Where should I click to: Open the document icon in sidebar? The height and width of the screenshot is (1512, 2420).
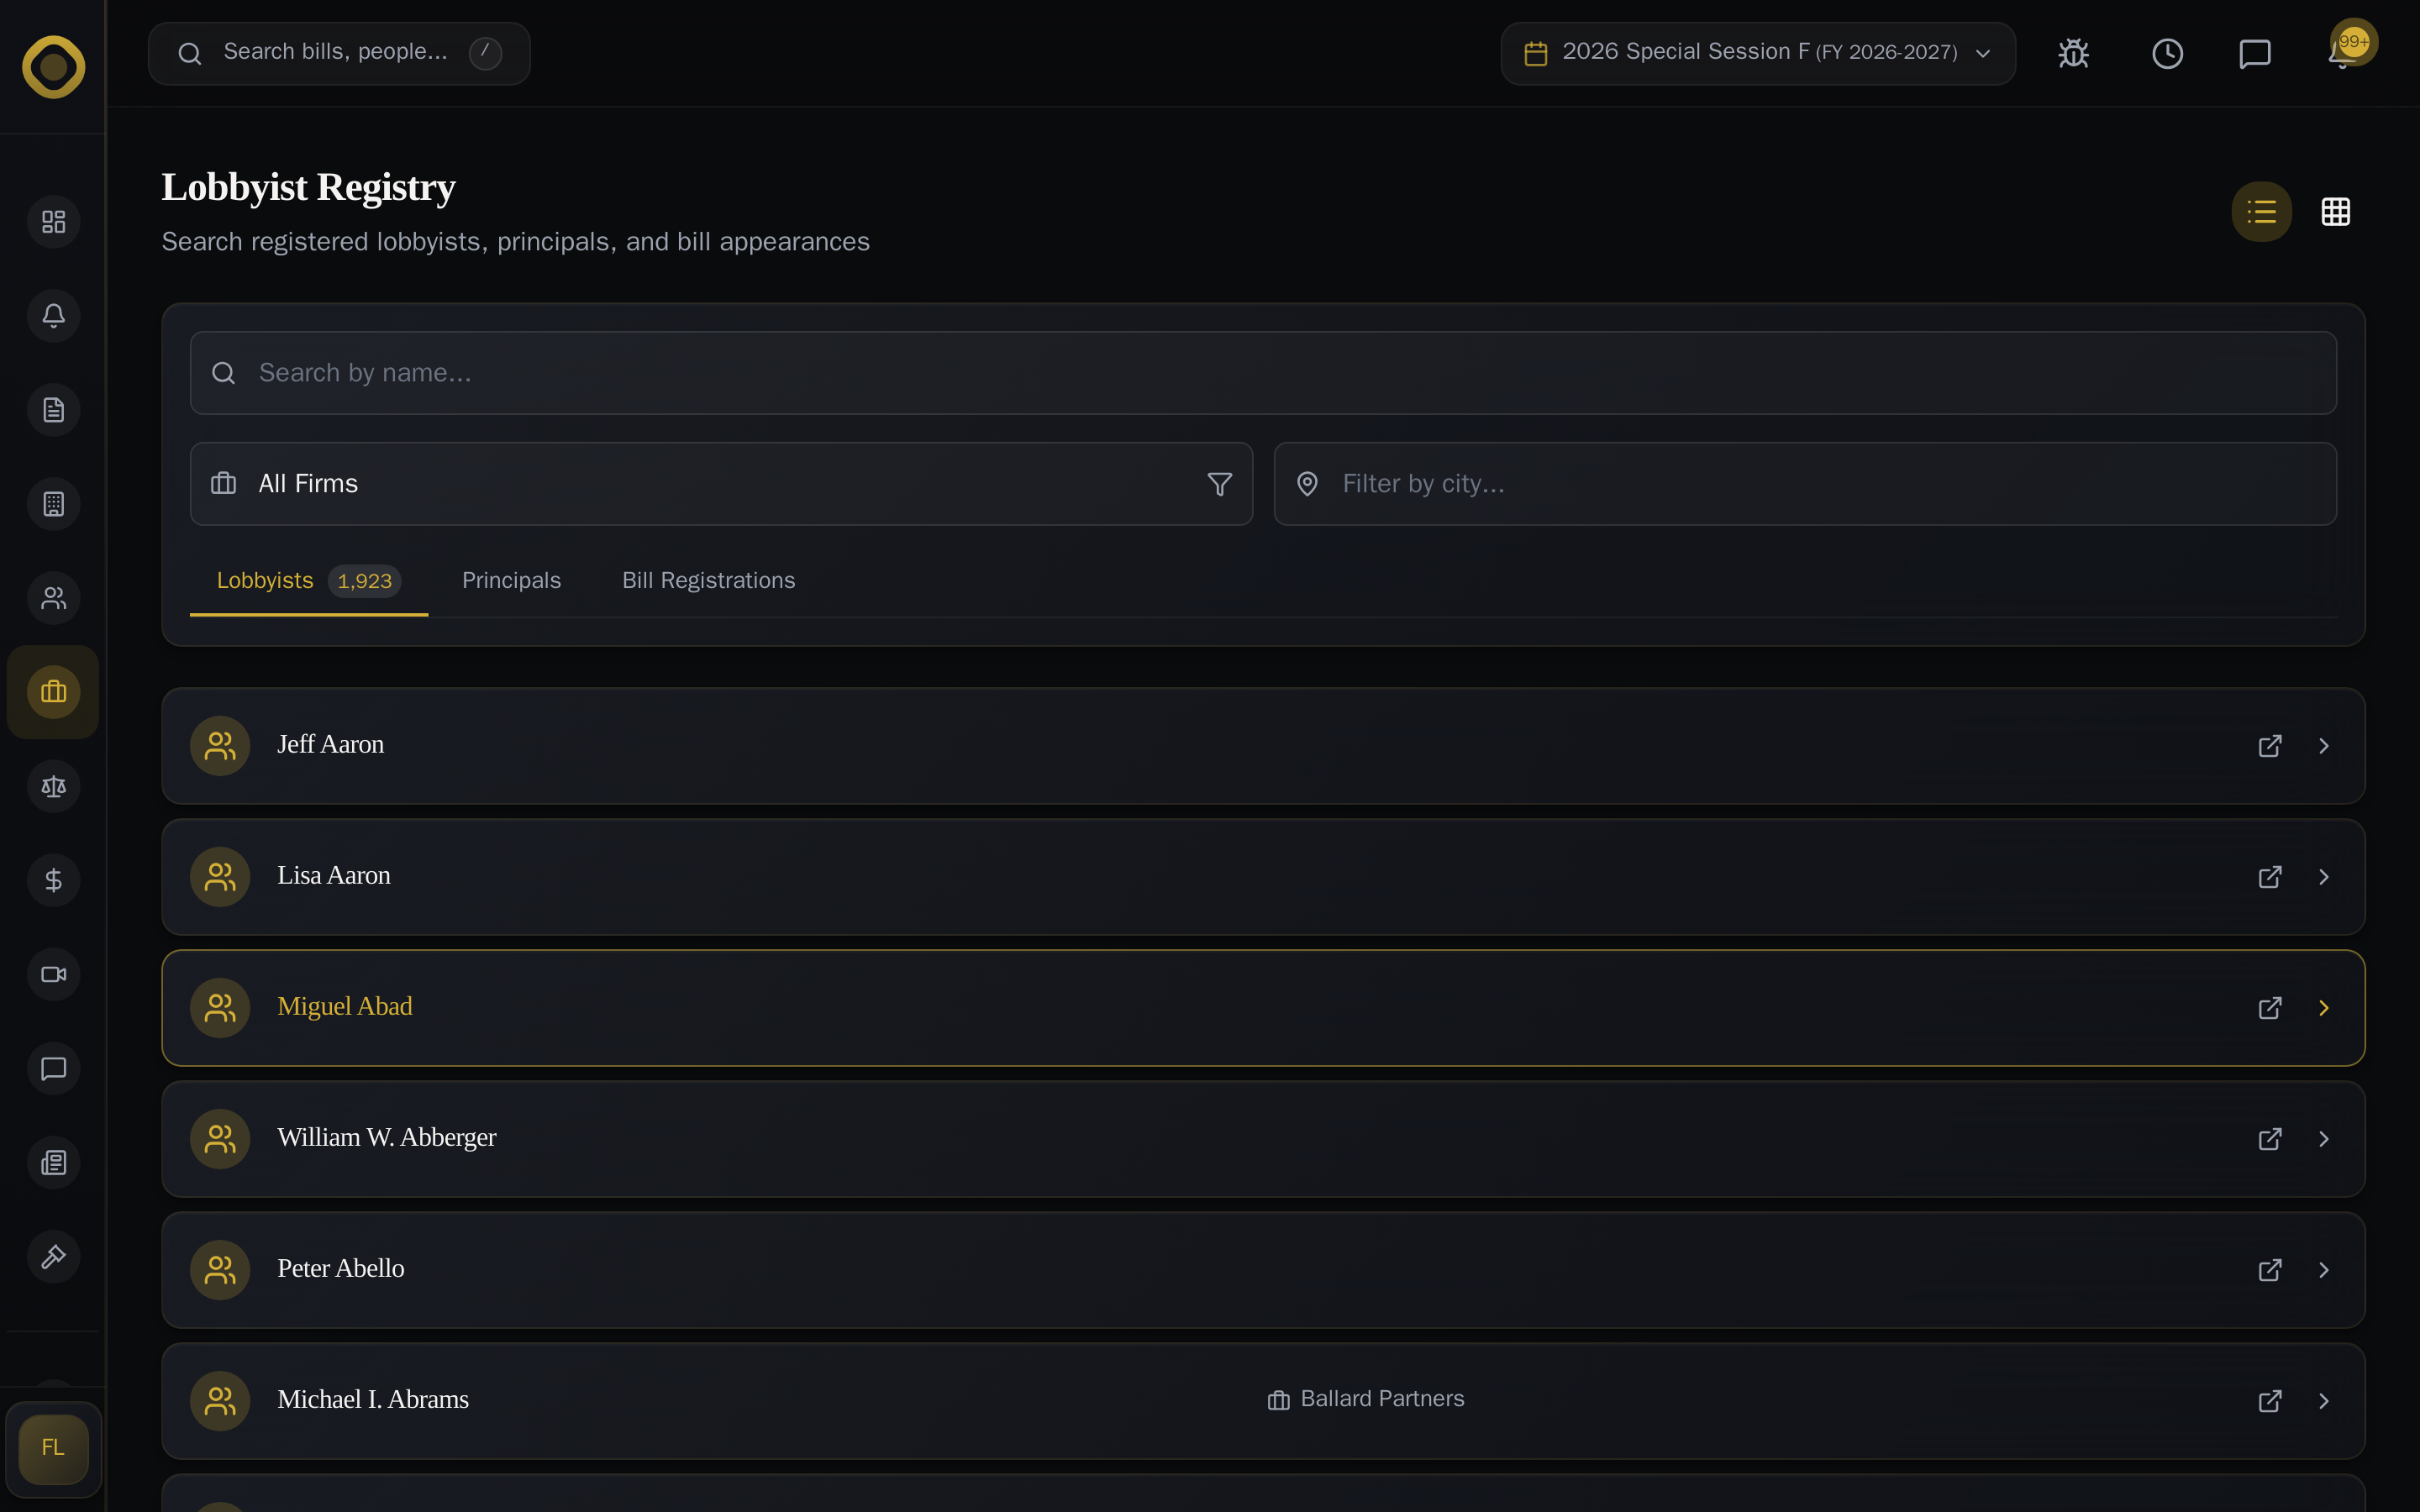53,410
